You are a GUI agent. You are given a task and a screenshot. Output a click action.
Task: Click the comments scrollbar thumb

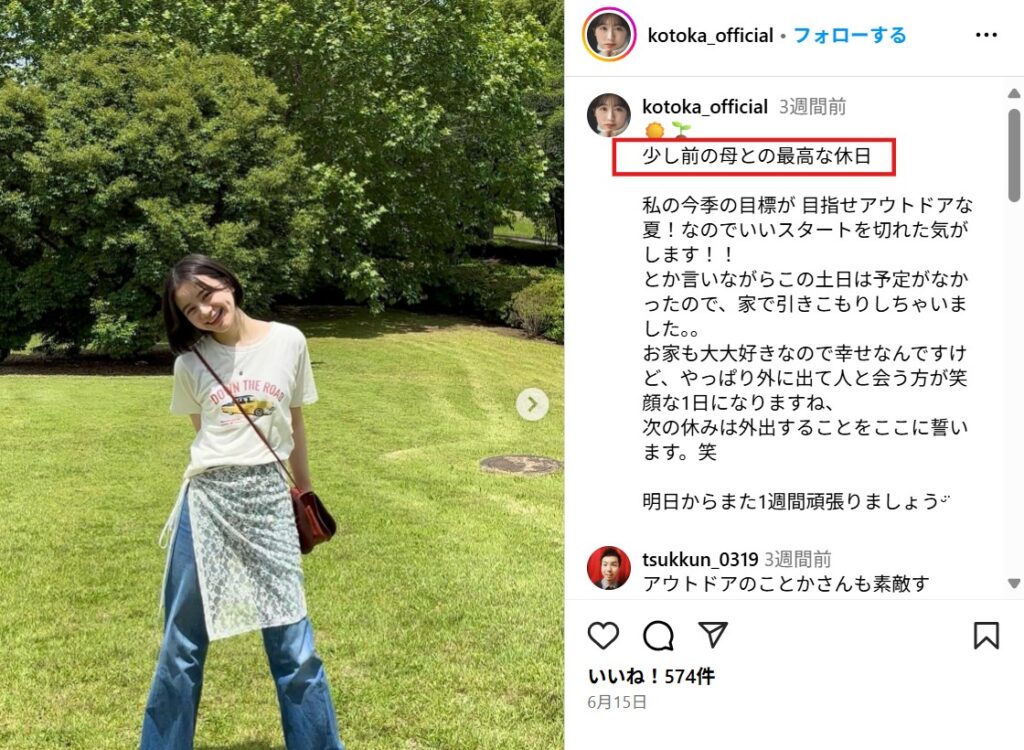pos(1014,155)
